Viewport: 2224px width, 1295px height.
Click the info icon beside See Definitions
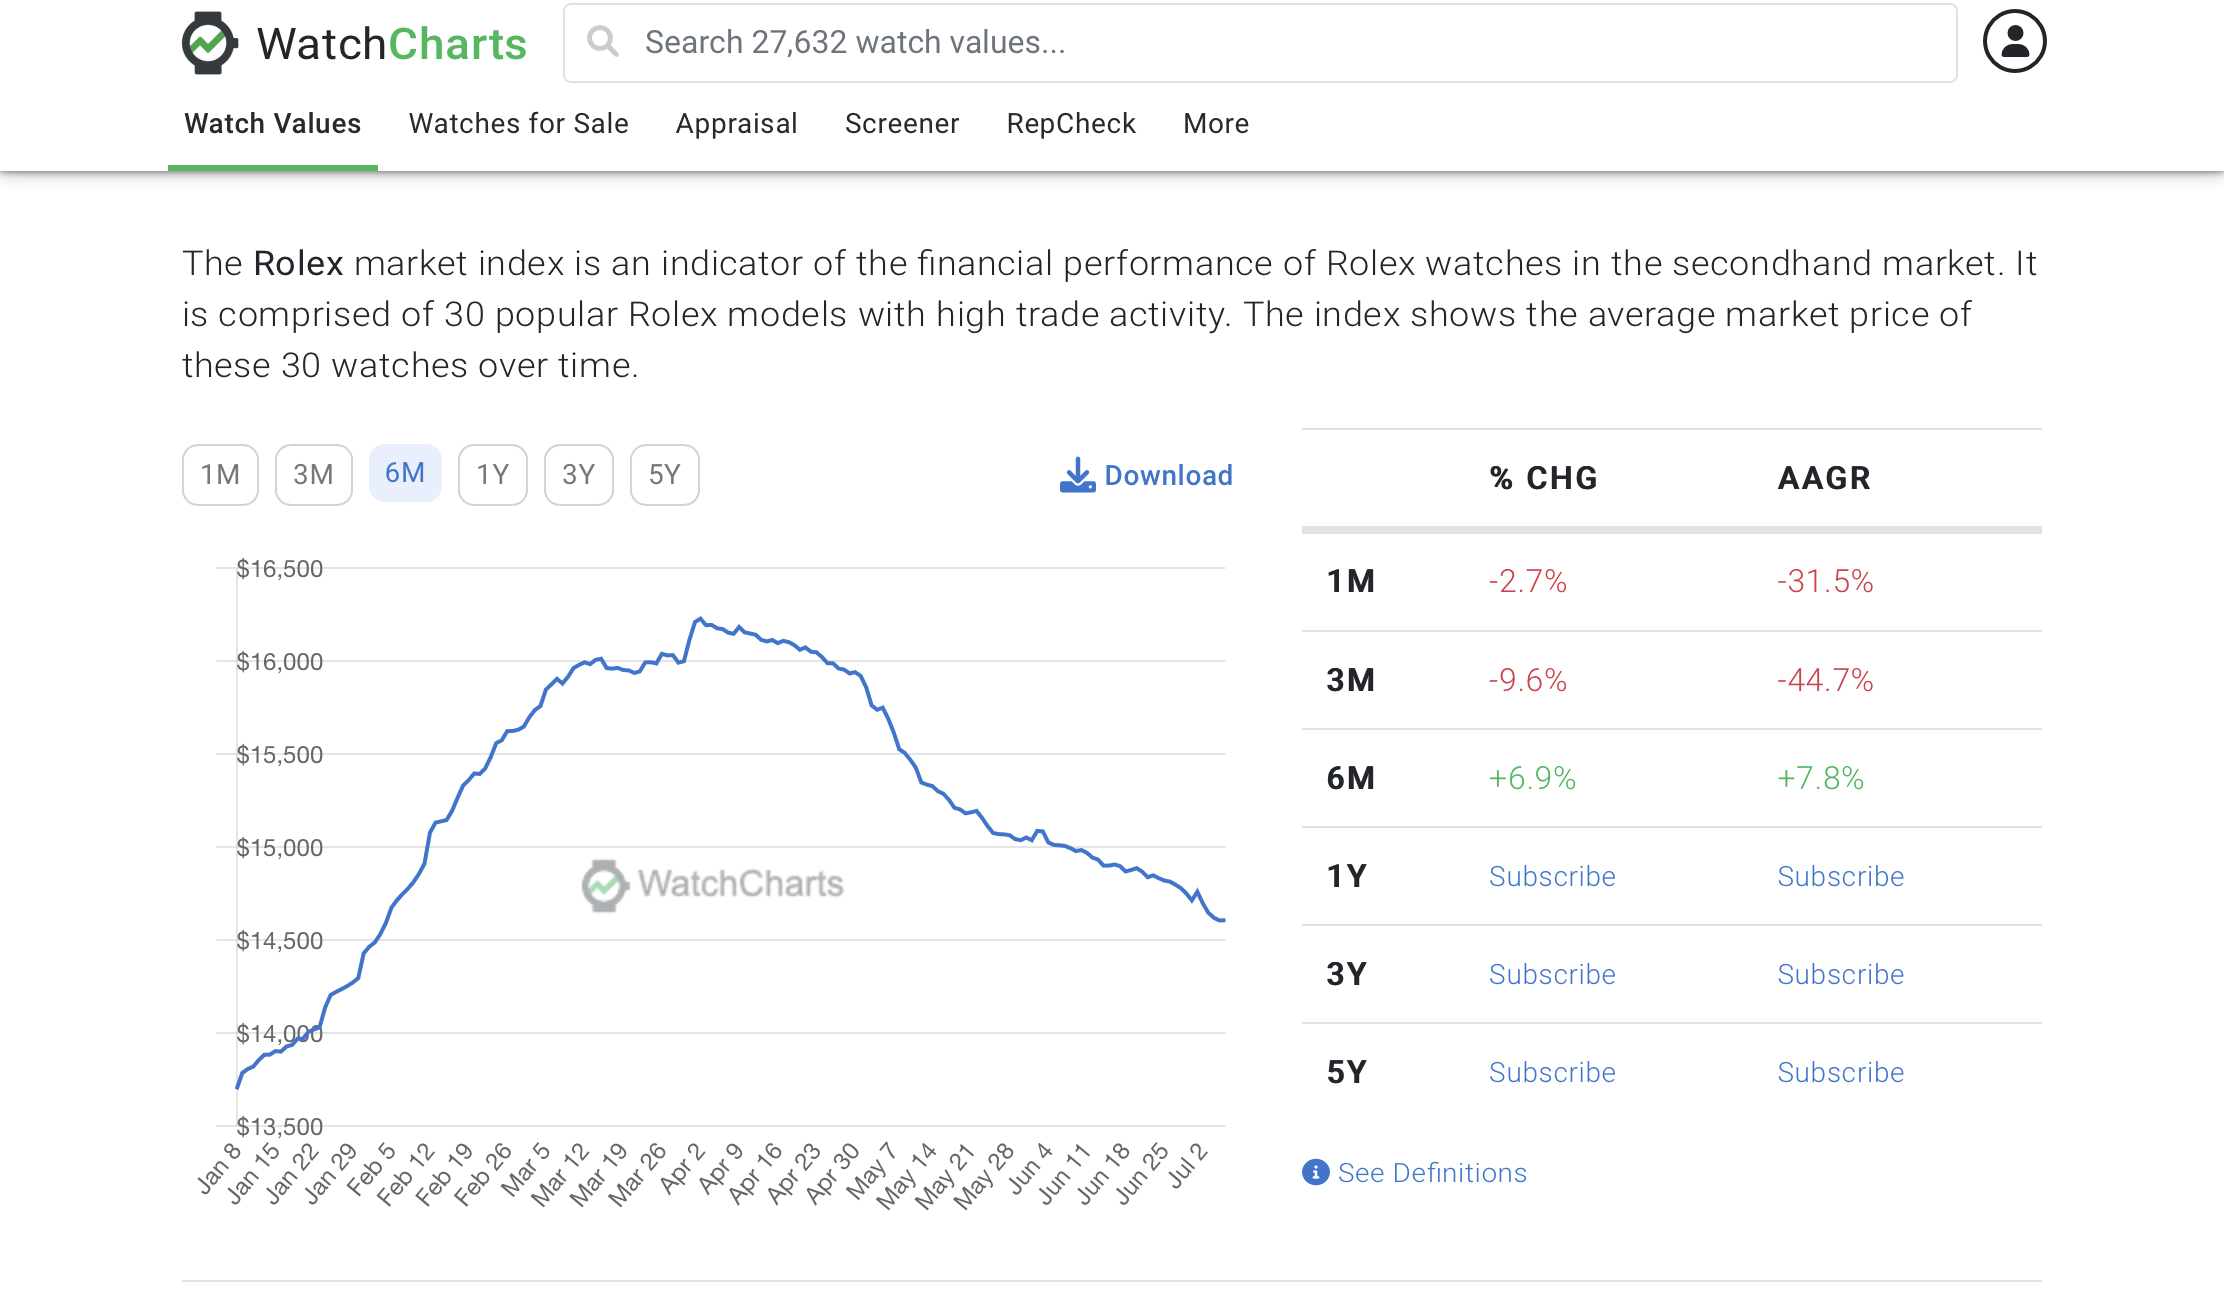pos(1315,1172)
